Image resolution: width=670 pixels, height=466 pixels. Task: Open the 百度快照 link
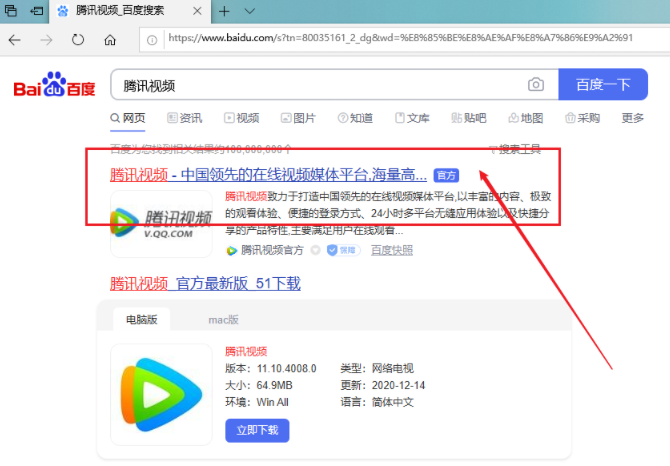point(391,250)
